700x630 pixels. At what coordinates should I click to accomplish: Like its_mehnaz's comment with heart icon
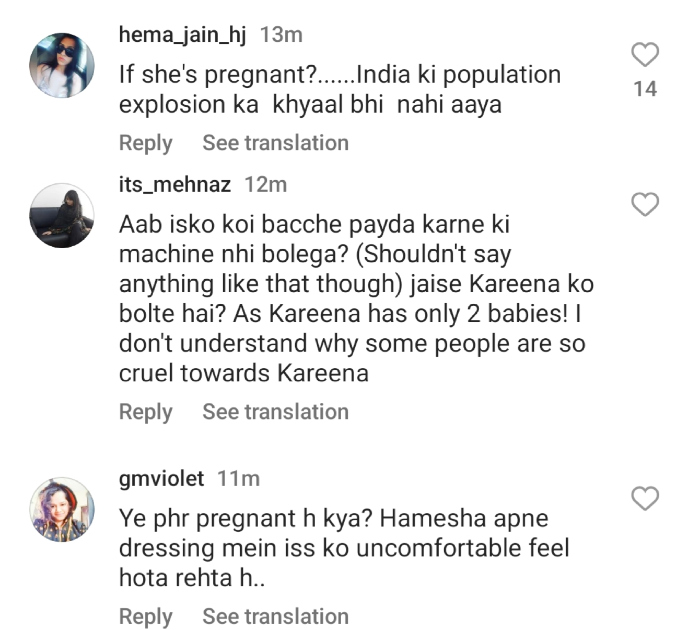tap(646, 205)
